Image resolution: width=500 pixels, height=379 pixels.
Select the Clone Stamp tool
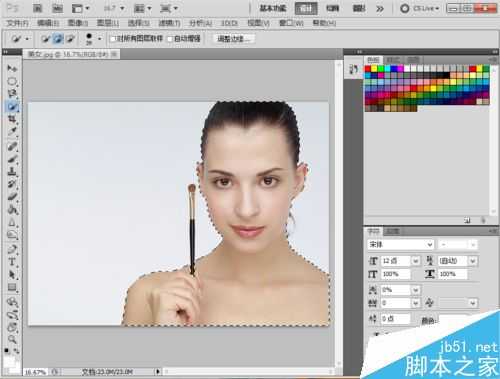coord(12,171)
